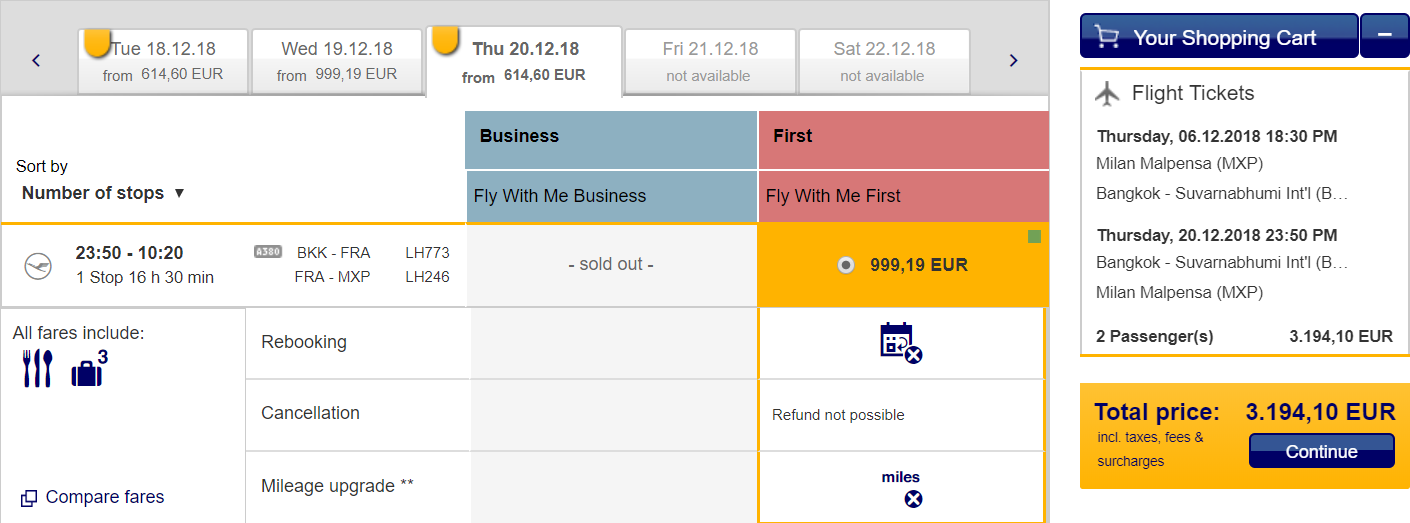Select the 999,19 EUR First fare radio button
The image size is (1410, 523).
click(x=846, y=265)
